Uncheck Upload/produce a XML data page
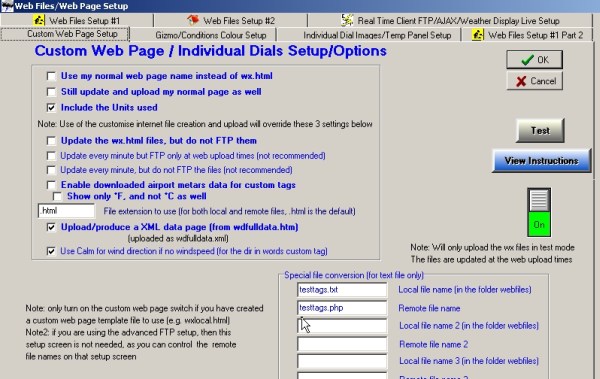 pos(51,227)
